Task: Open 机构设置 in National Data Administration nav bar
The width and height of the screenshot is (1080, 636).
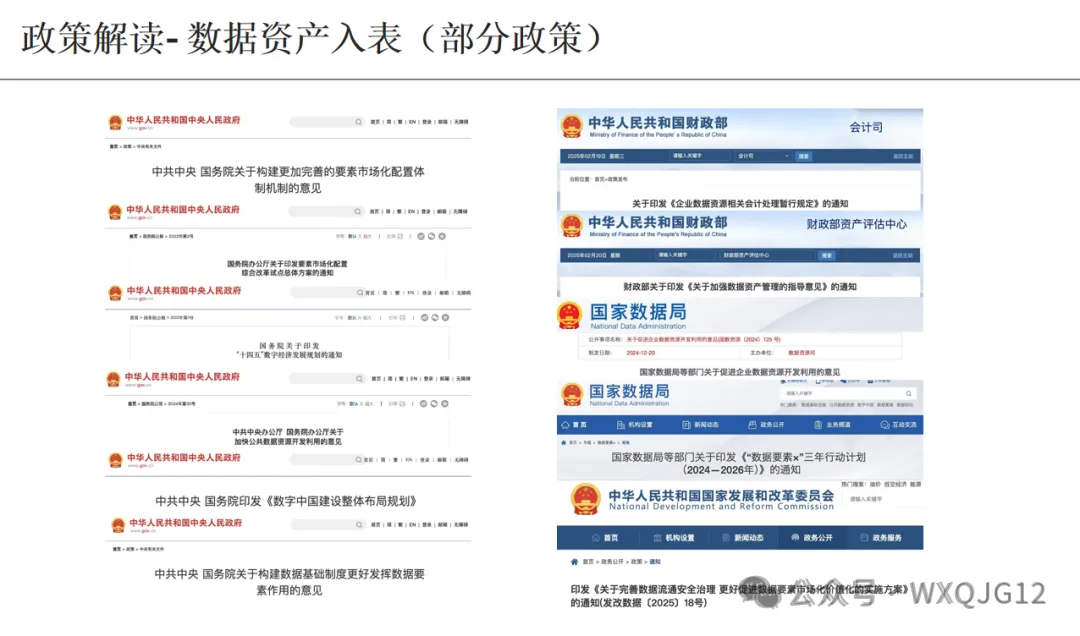Action: 634,424
